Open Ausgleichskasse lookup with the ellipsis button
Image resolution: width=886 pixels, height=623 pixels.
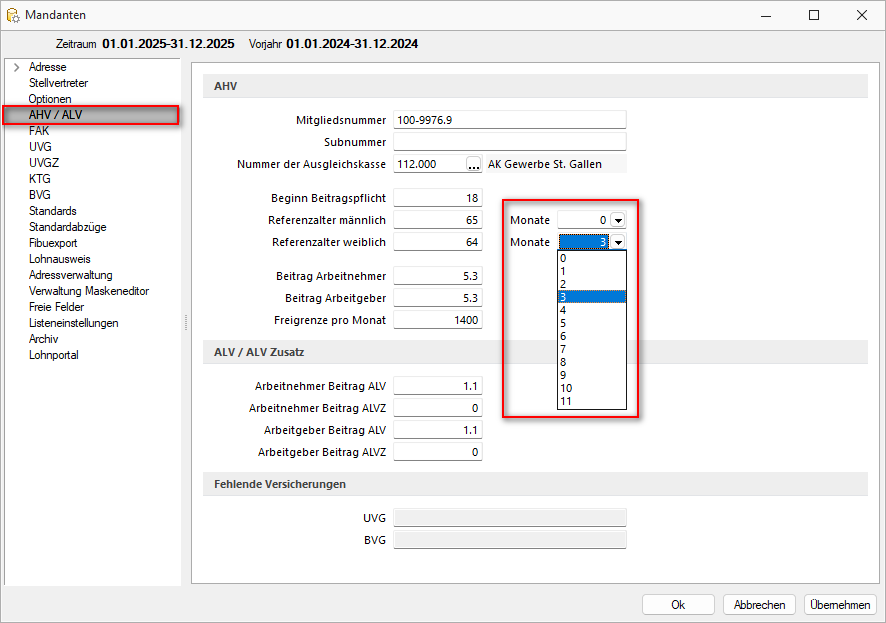474,164
